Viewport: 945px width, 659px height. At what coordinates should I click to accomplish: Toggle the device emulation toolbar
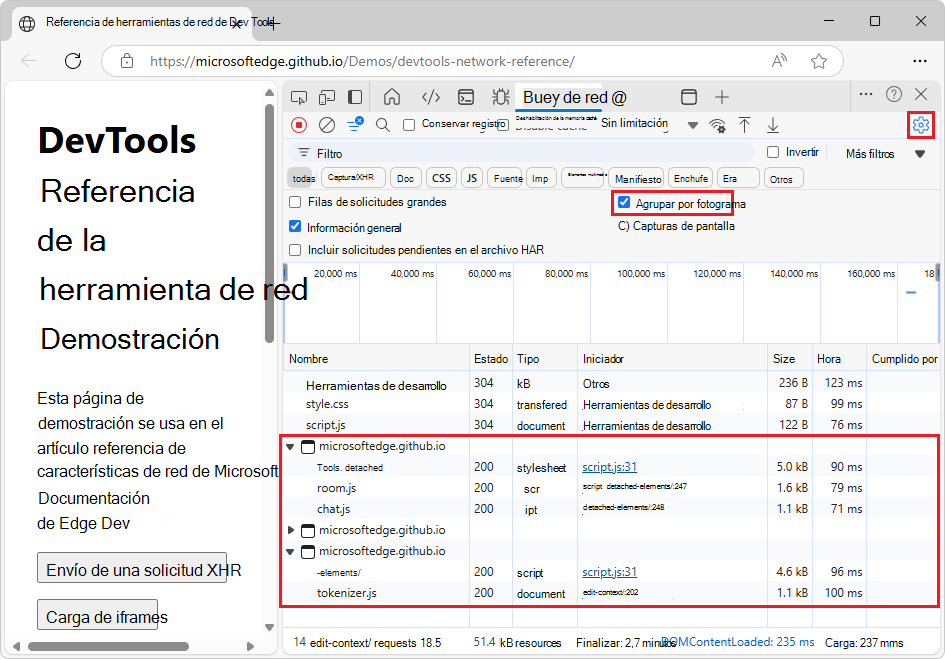pos(327,97)
